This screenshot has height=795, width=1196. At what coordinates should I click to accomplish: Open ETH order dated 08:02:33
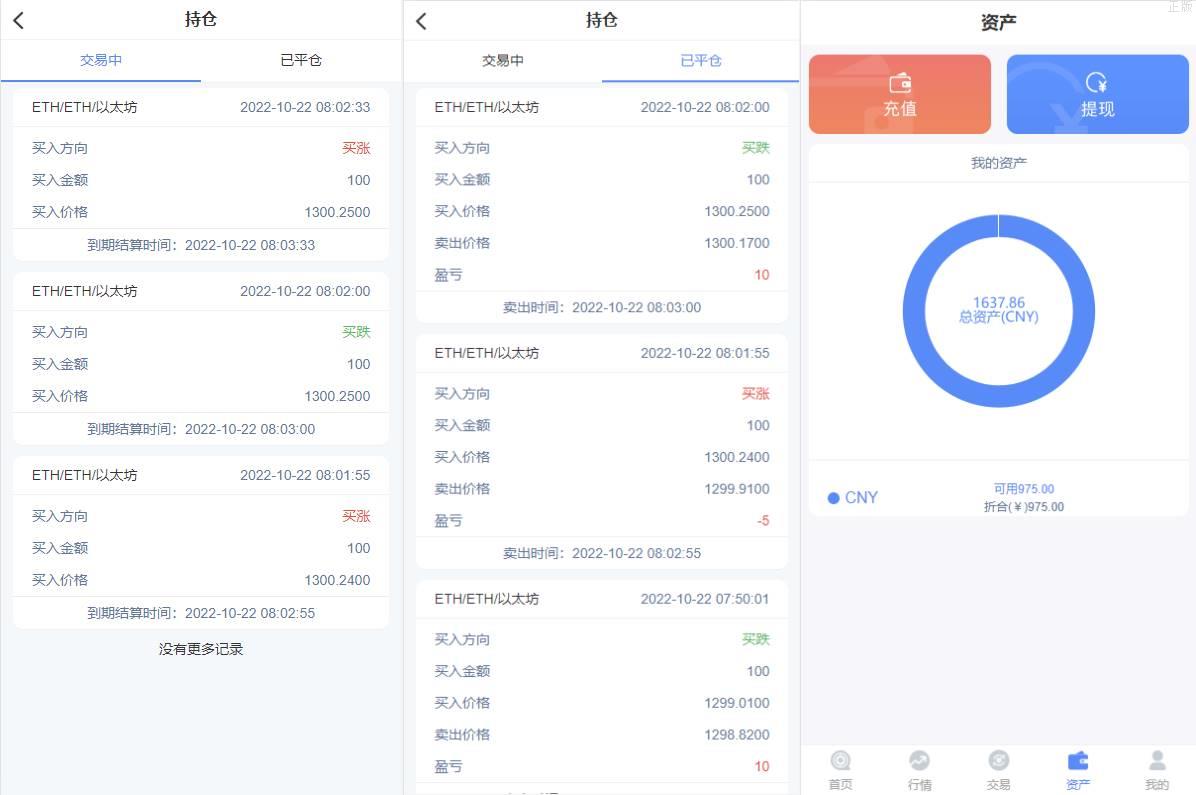pyautogui.click(x=201, y=175)
